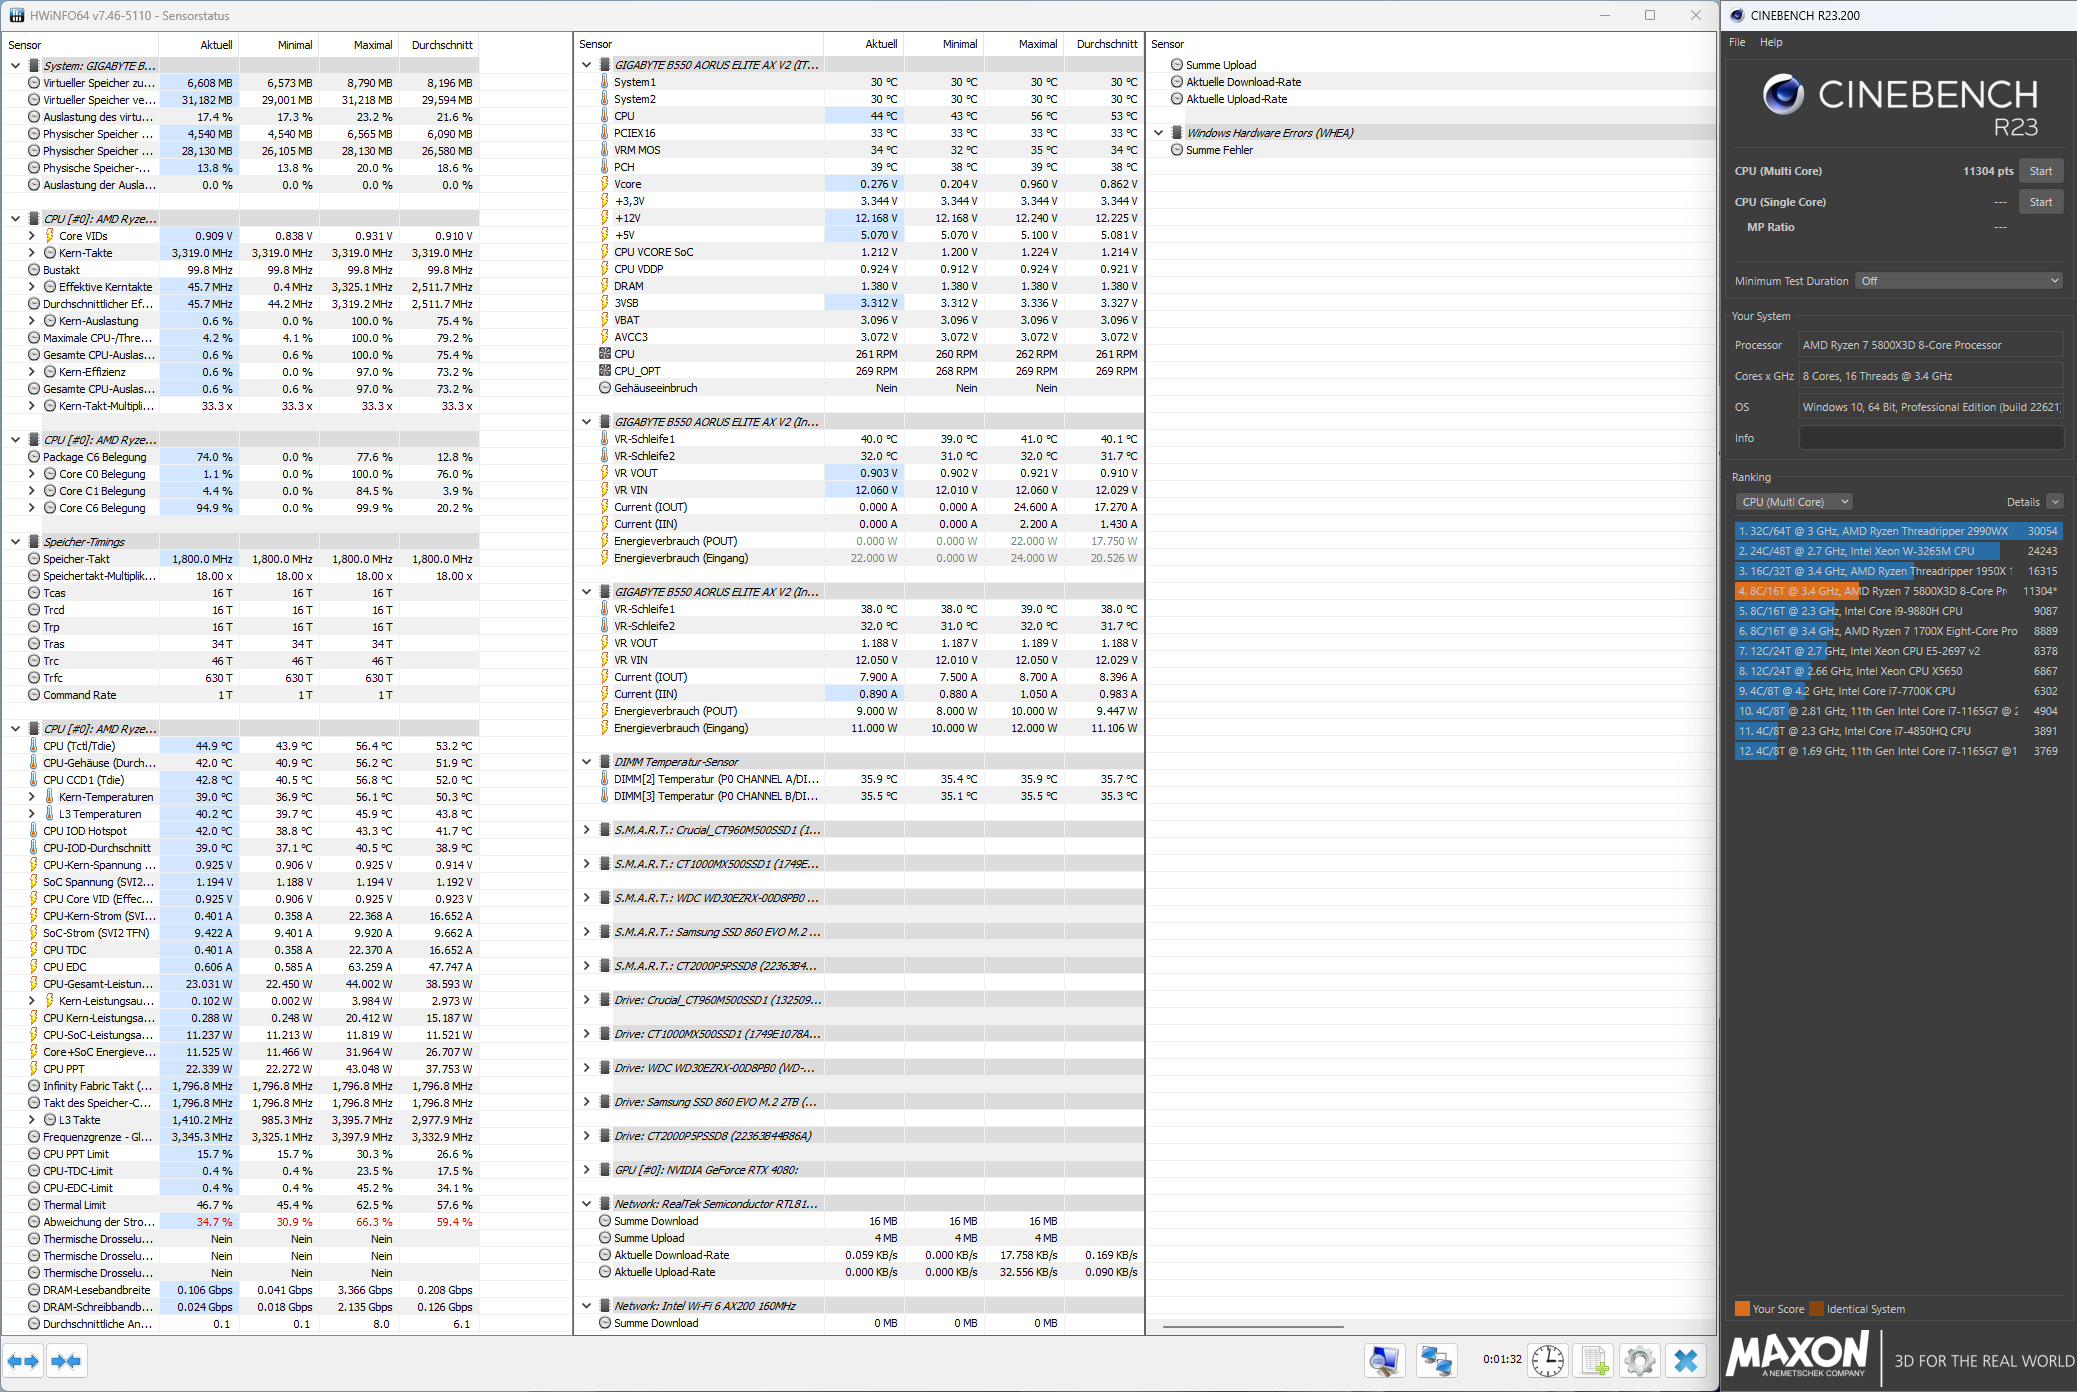Click the collapse columns inward arrows icon
Image resolution: width=2077 pixels, height=1392 pixels.
[x=67, y=1361]
